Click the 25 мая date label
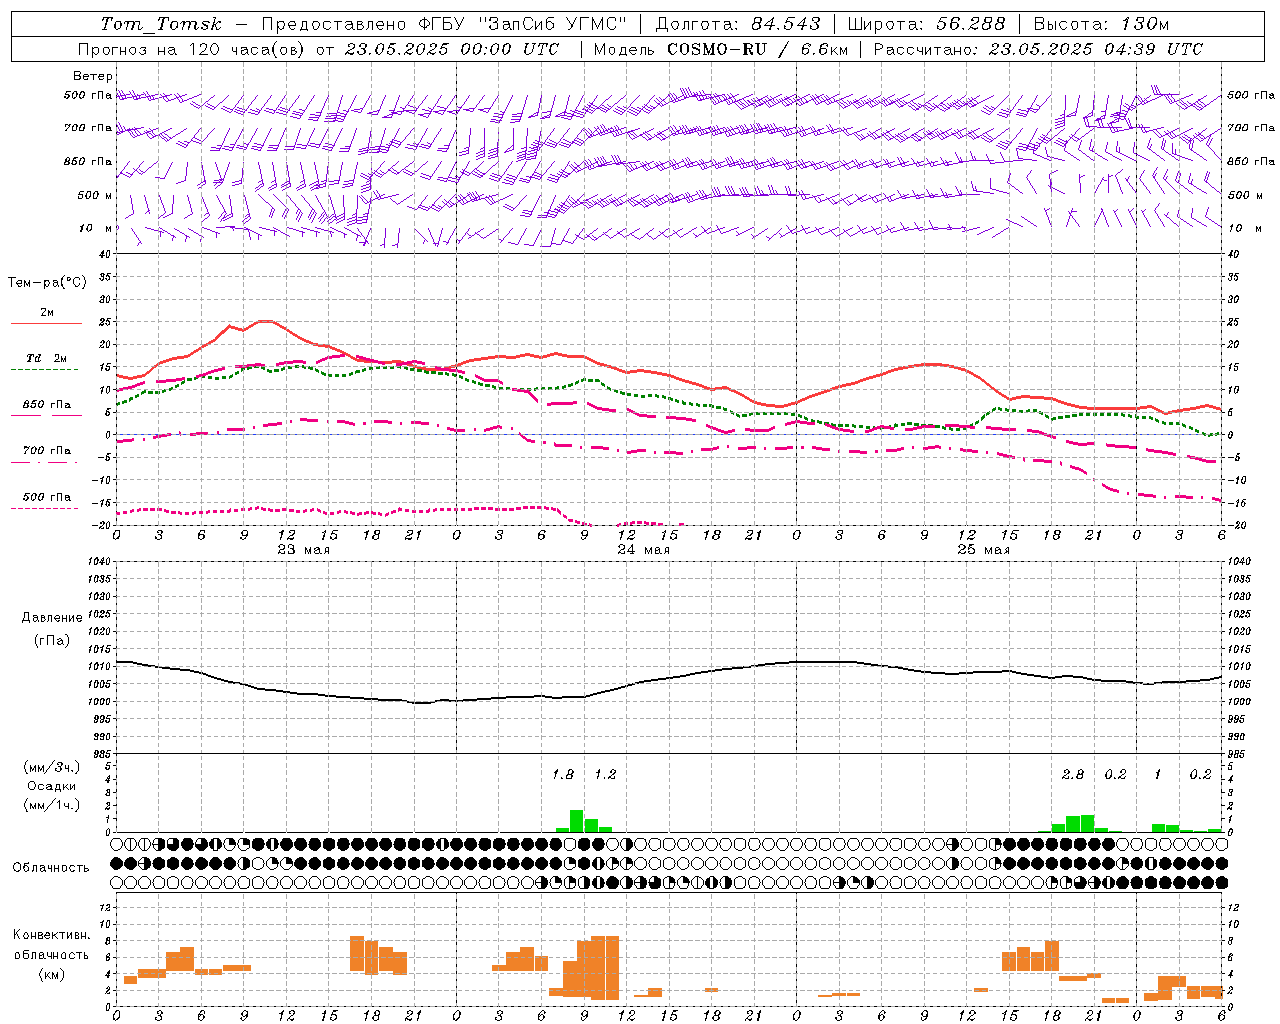Image resolution: width=1280 pixels, height=1024 pixels. [x=983, y=550]
